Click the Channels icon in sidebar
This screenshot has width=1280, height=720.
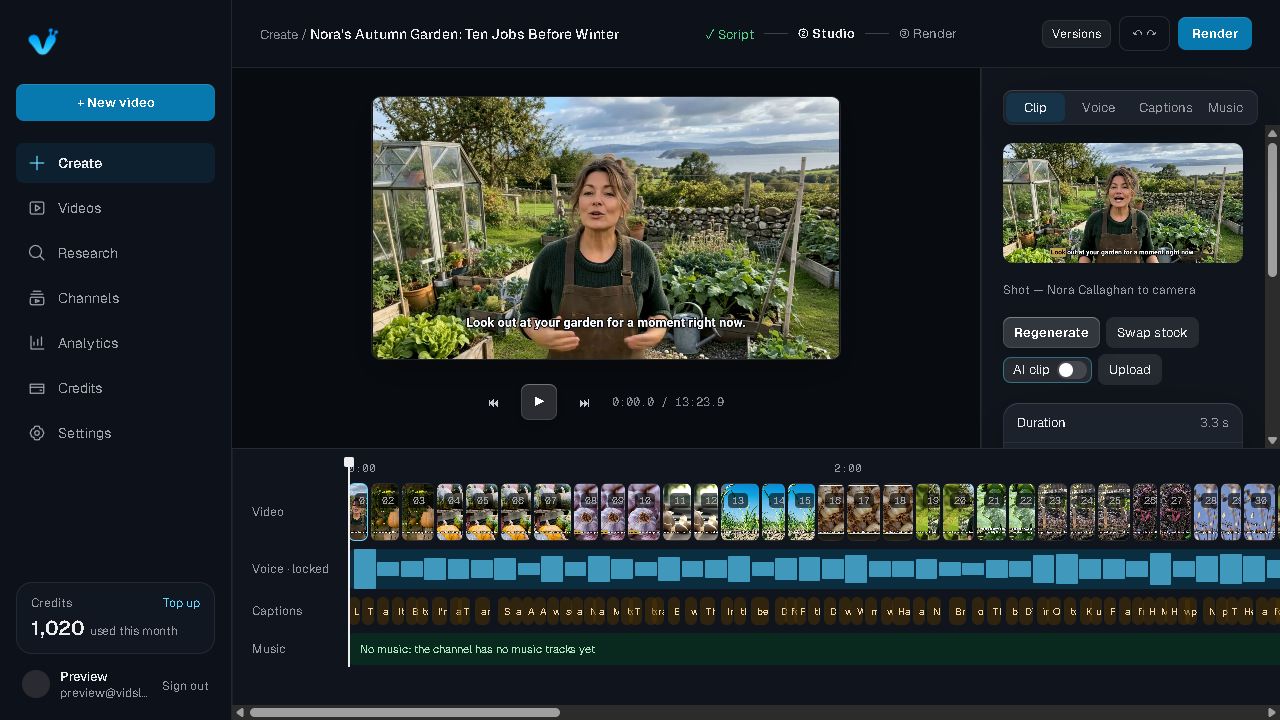(37, 298)
